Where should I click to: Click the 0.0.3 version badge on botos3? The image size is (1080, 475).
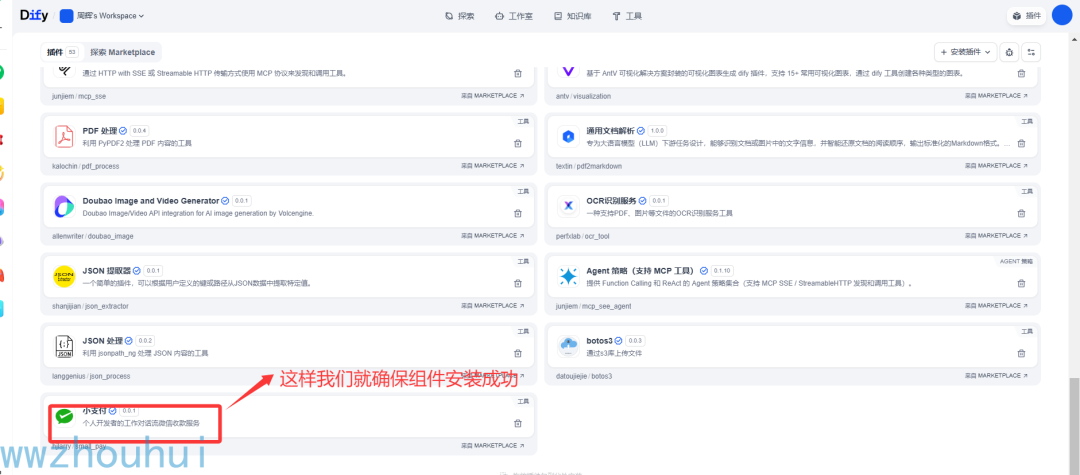coord(635,341)
